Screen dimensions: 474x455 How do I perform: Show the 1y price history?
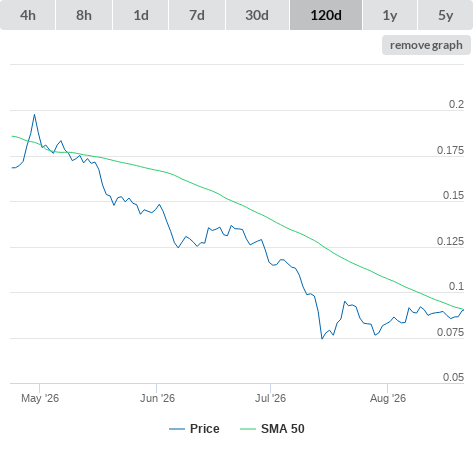(x=390, y=15)
